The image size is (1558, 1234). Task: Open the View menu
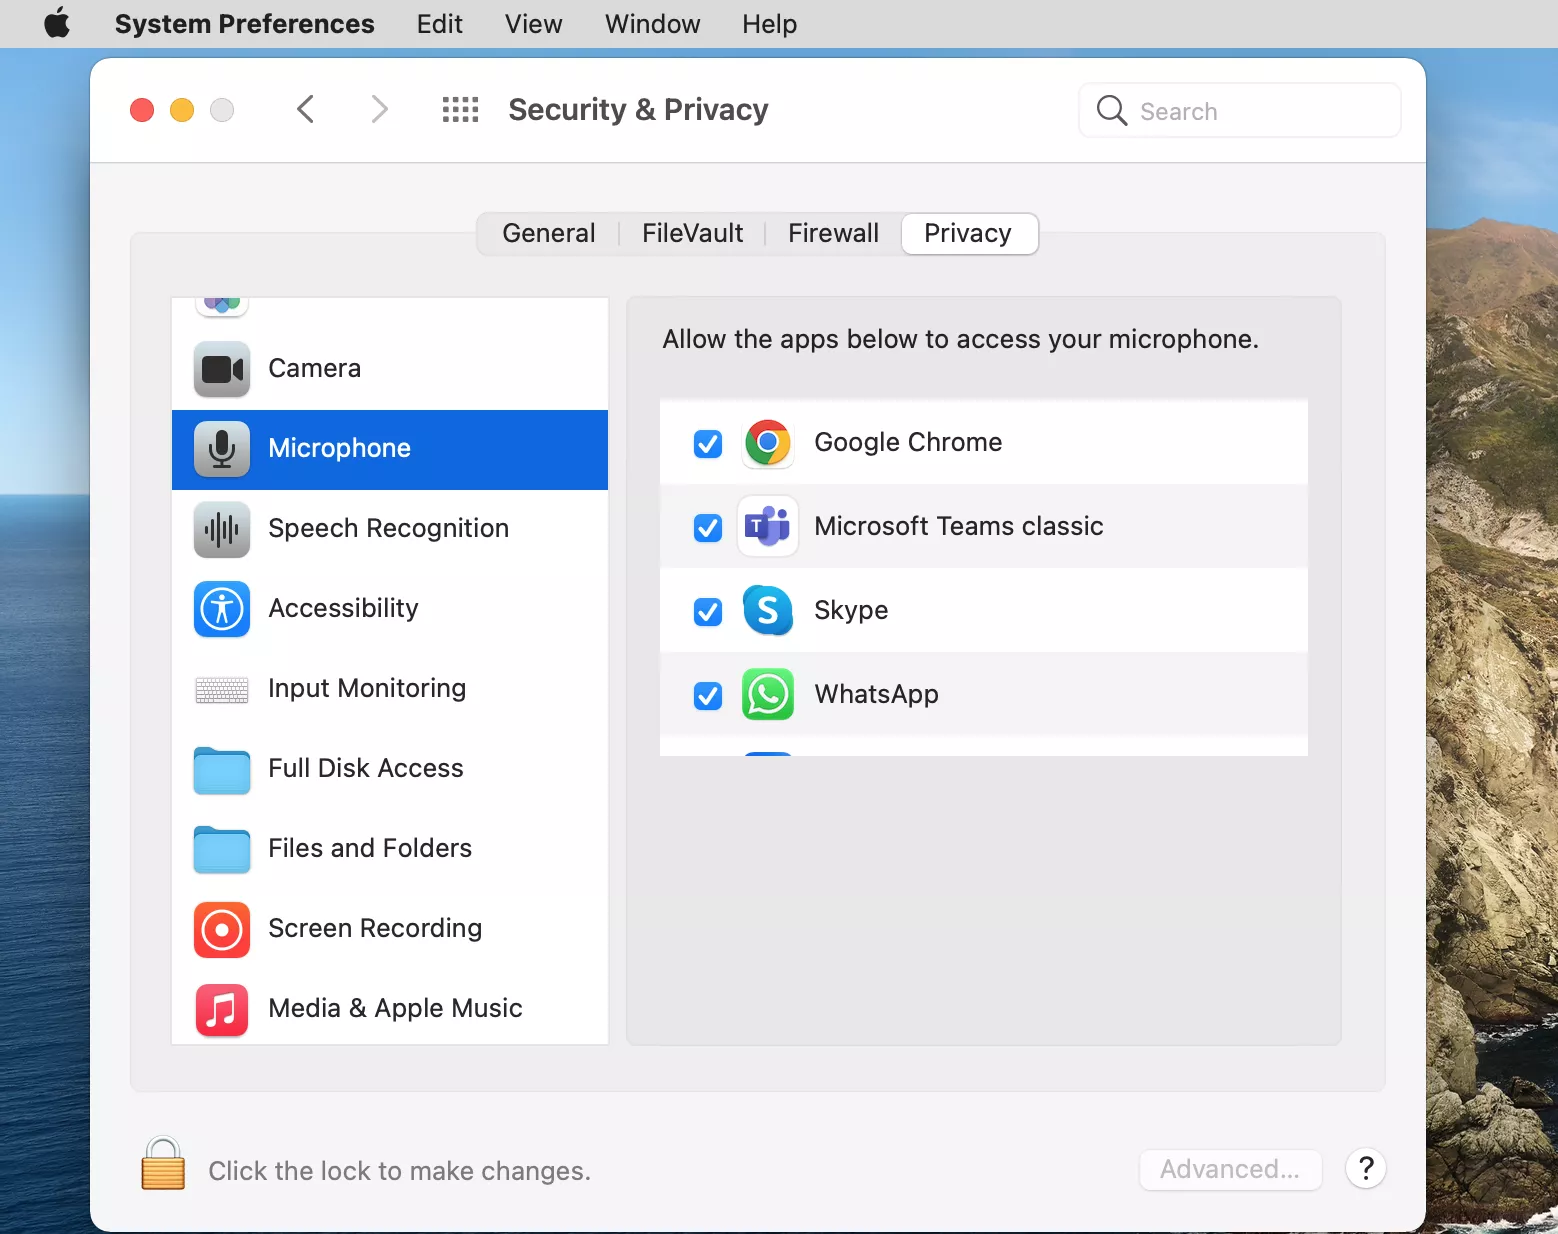[534, 24]
